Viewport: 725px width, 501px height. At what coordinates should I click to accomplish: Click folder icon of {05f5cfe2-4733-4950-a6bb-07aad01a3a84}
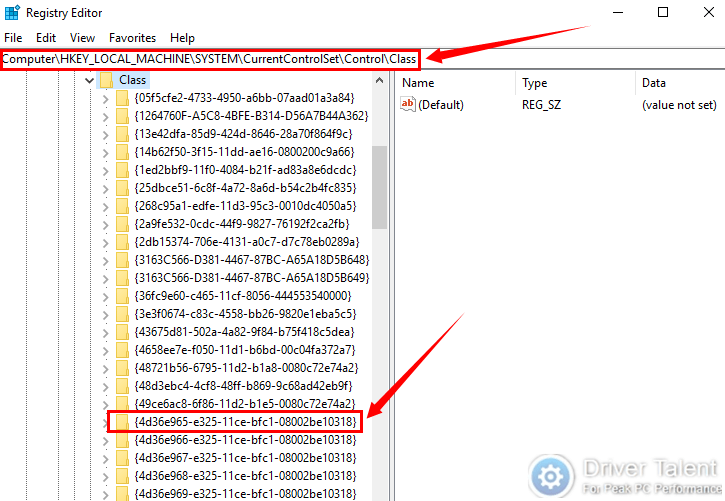pos(122,98)
